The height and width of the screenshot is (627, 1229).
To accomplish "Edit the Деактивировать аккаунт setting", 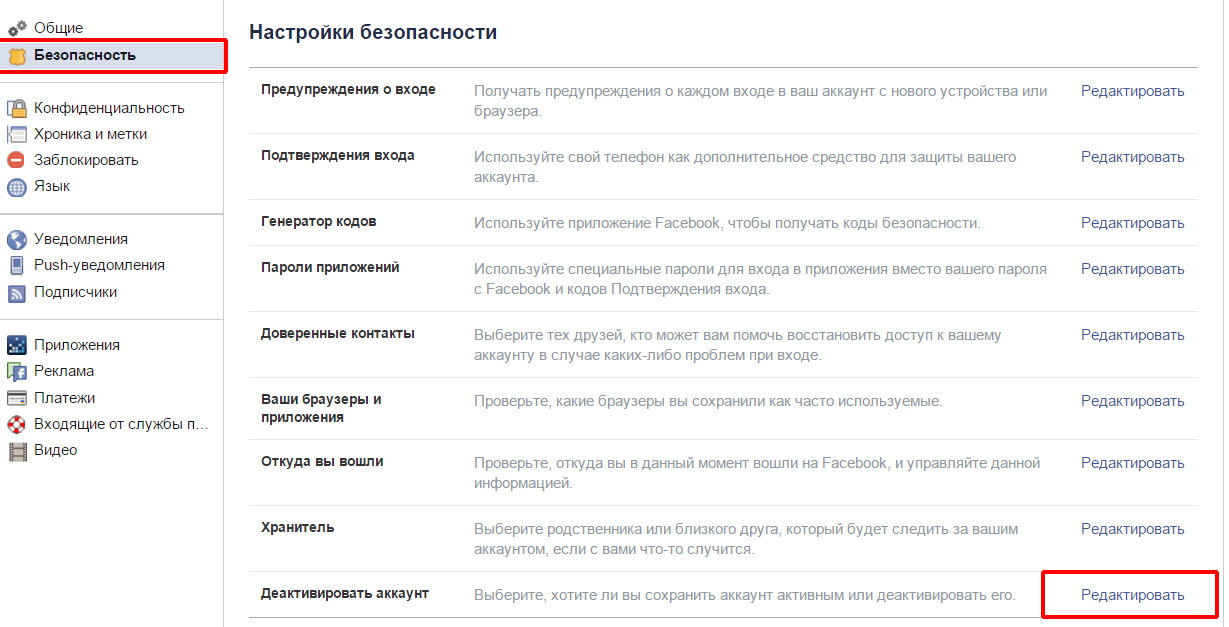I will [1132, 595].
